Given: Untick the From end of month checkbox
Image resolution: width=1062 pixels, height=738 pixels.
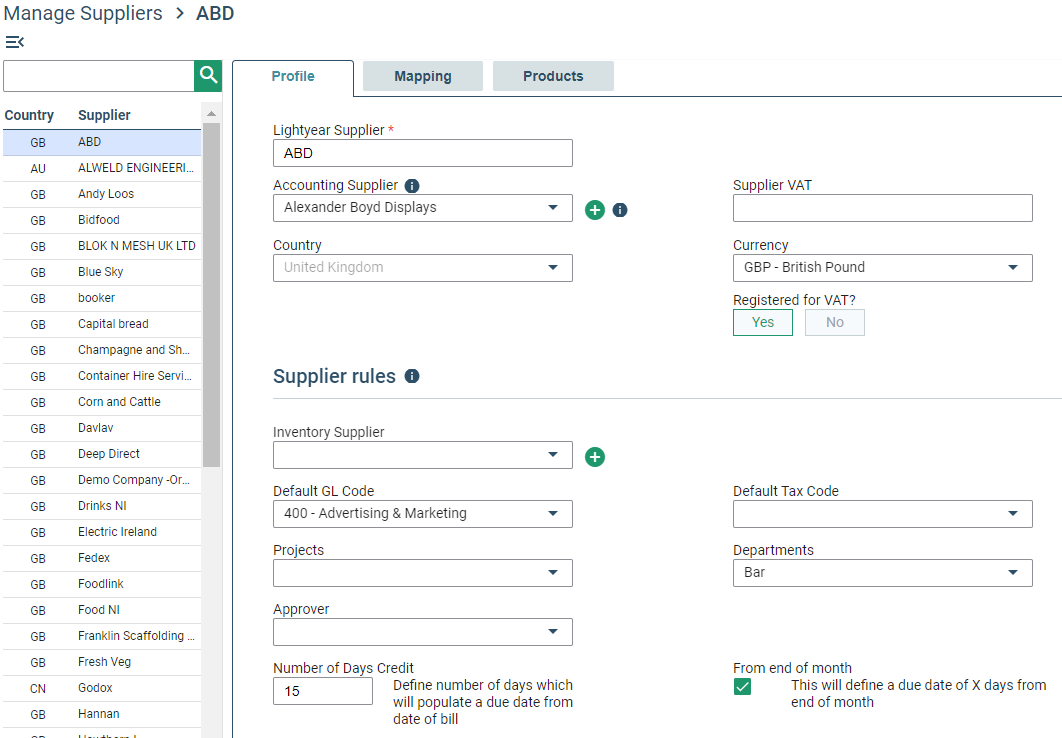Looking at the screenshot, I should (x=742, y=686).
